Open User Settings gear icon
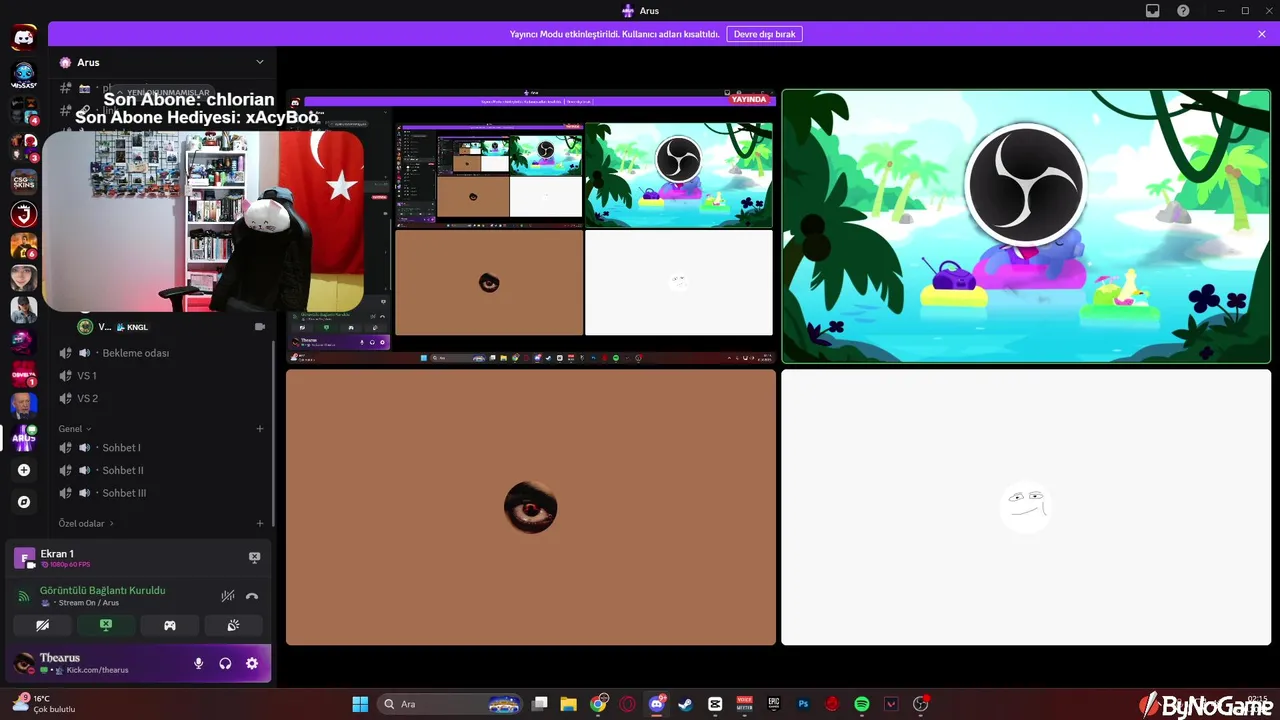This screenshot has height=720, width=1280. 252,663
